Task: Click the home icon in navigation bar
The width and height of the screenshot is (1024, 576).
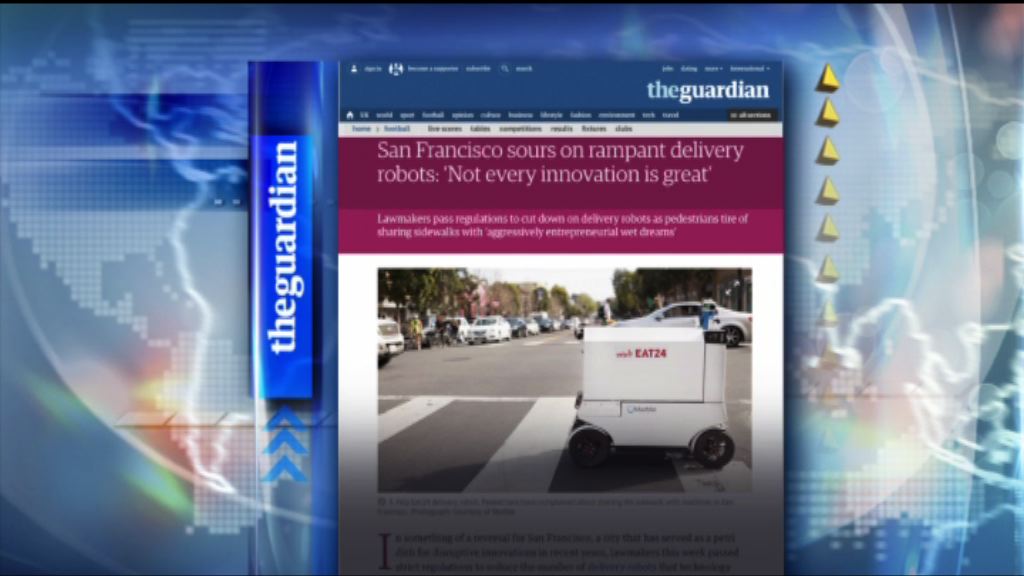Action: coord(351,115)
